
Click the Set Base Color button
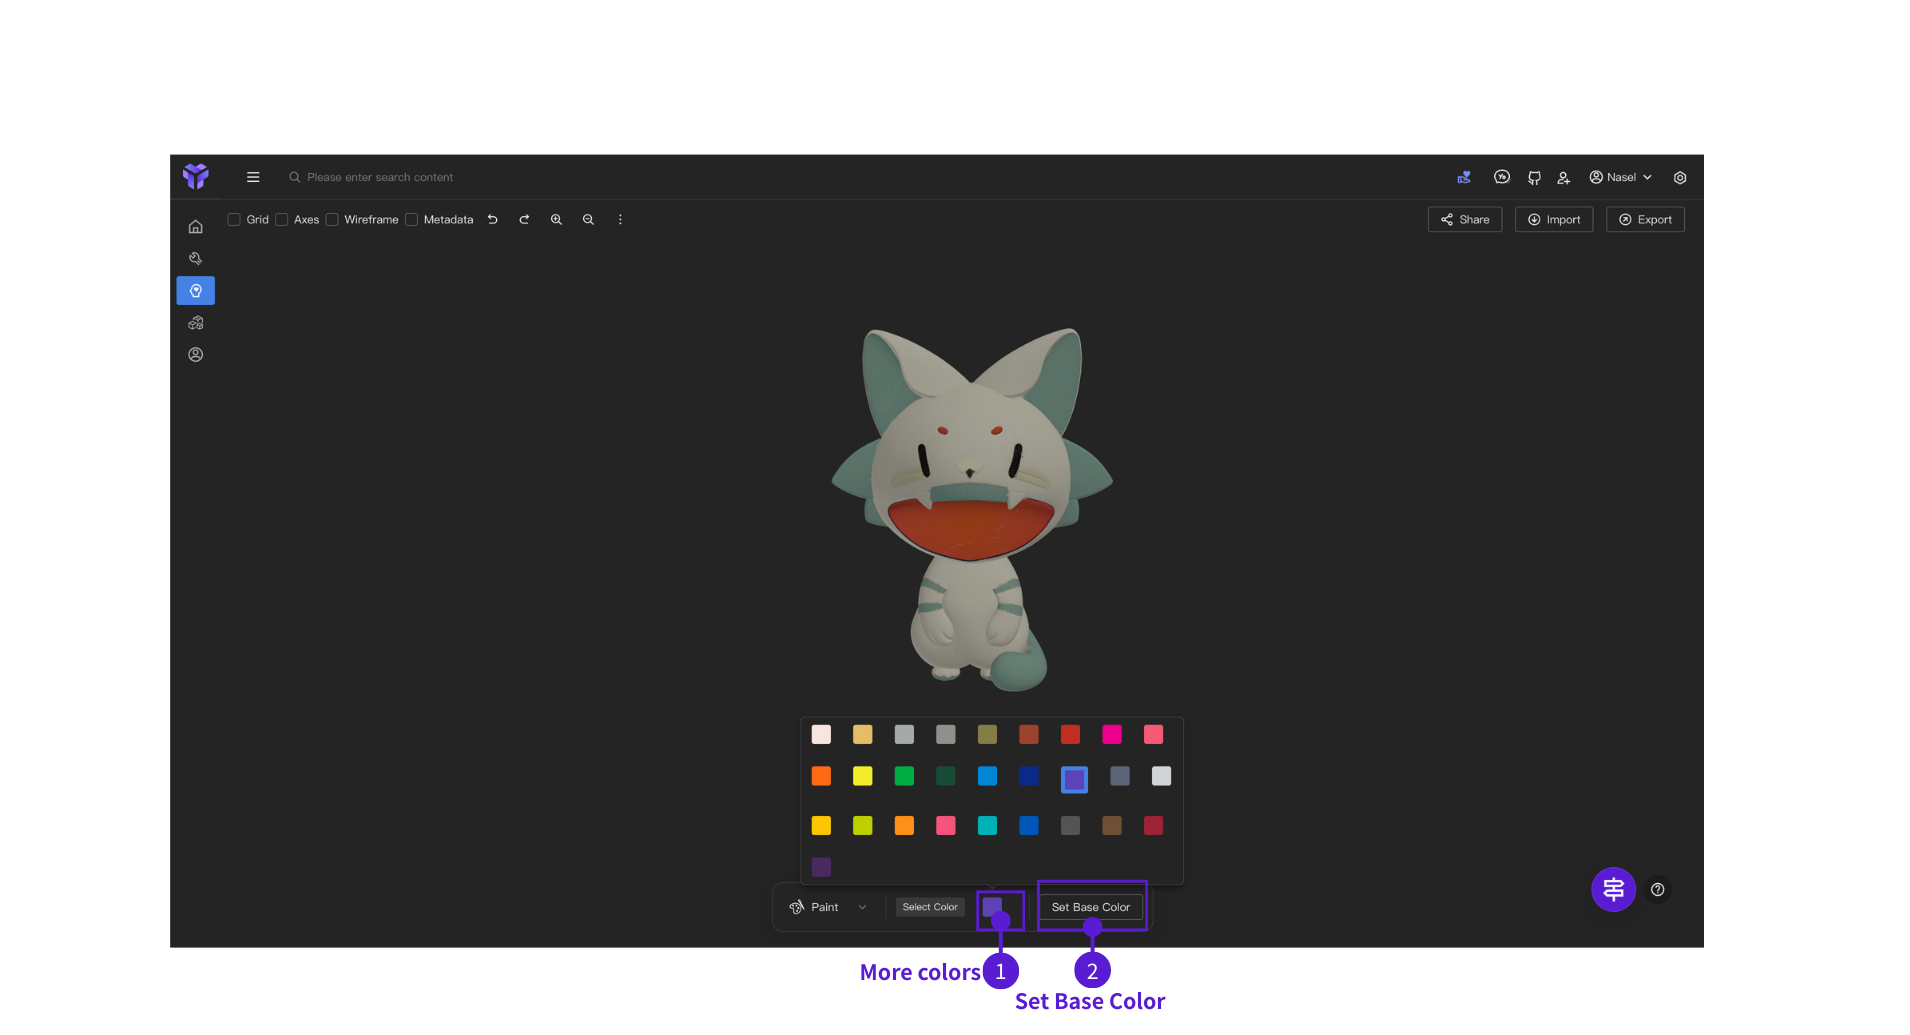(1091, 907)
